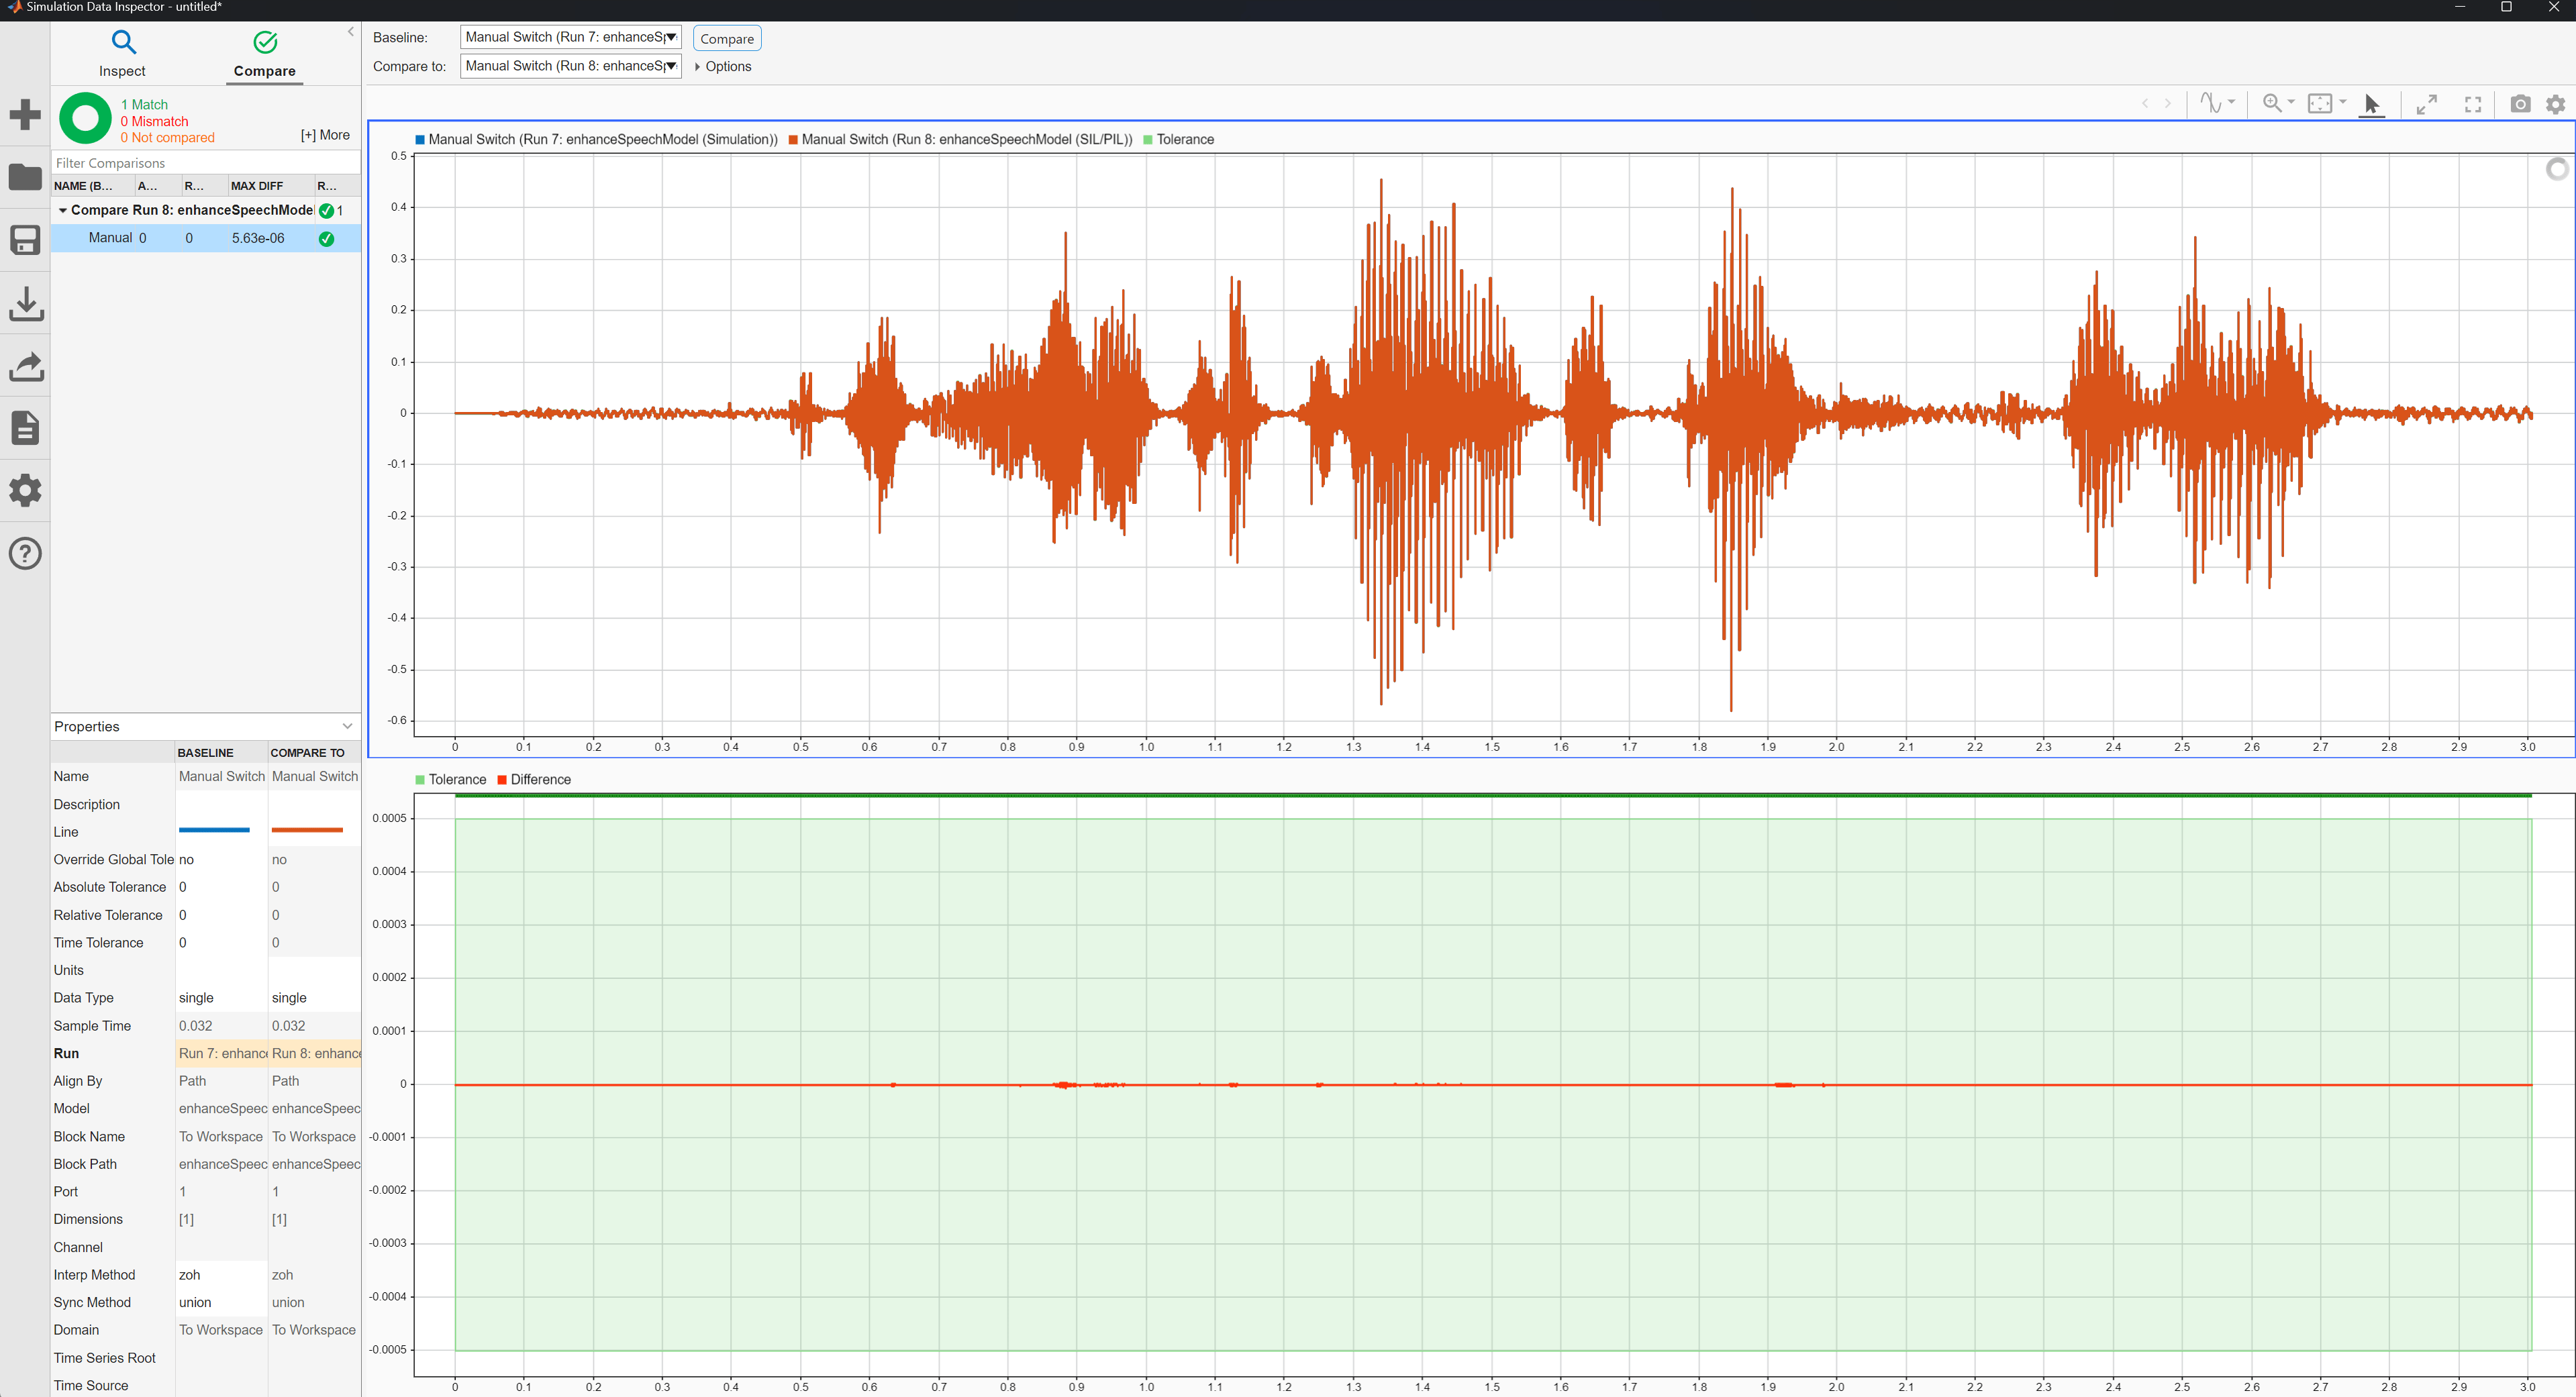The image size is (2576, 1397).
Task: Click the import download arrow icon
Action: (25, 303)
